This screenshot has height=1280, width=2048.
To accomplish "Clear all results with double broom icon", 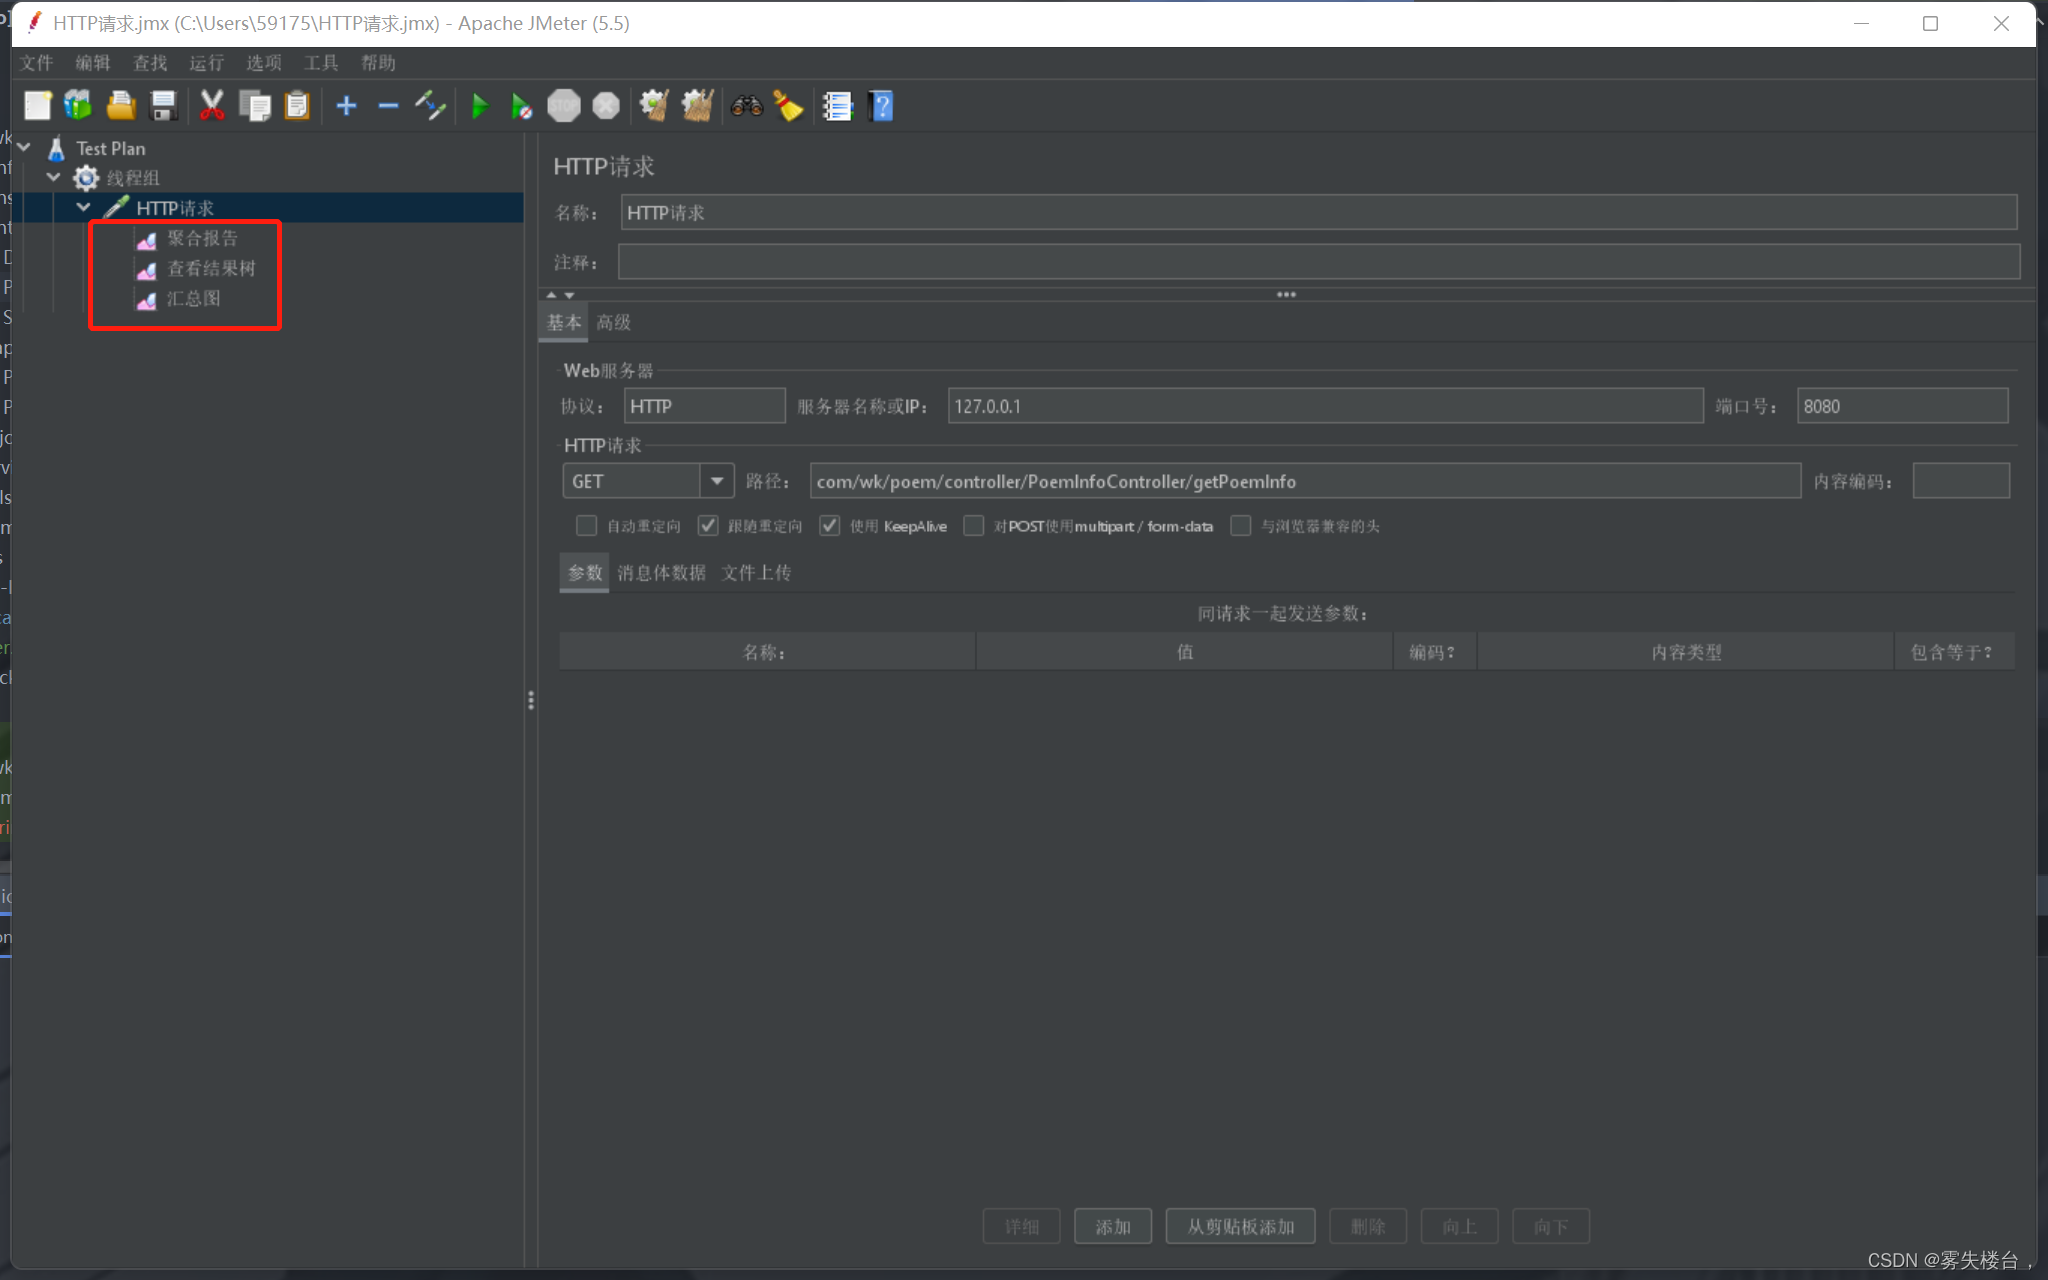I will [x=697, y=106].
